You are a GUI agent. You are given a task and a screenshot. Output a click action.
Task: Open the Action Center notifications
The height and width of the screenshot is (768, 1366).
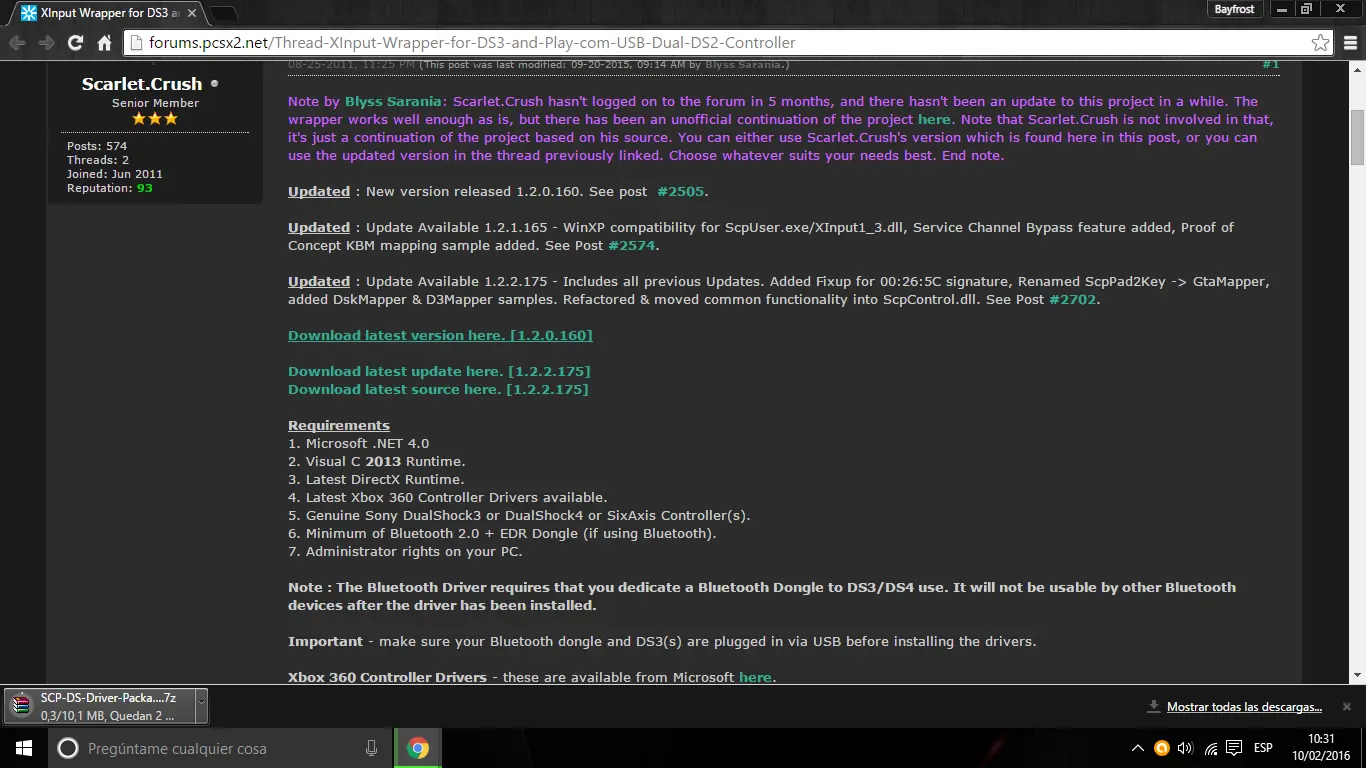pos(1235,748)
